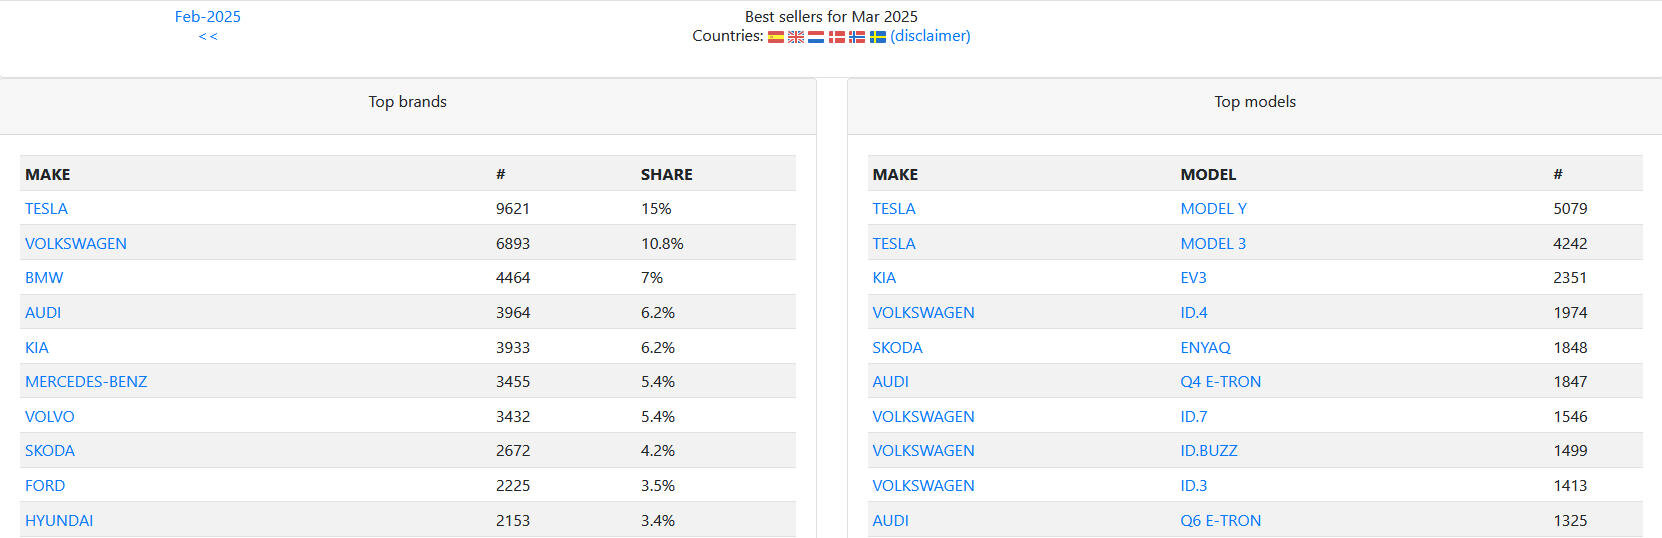
Task: Click the SHARE column header
Action: click(x=666, y=174)
